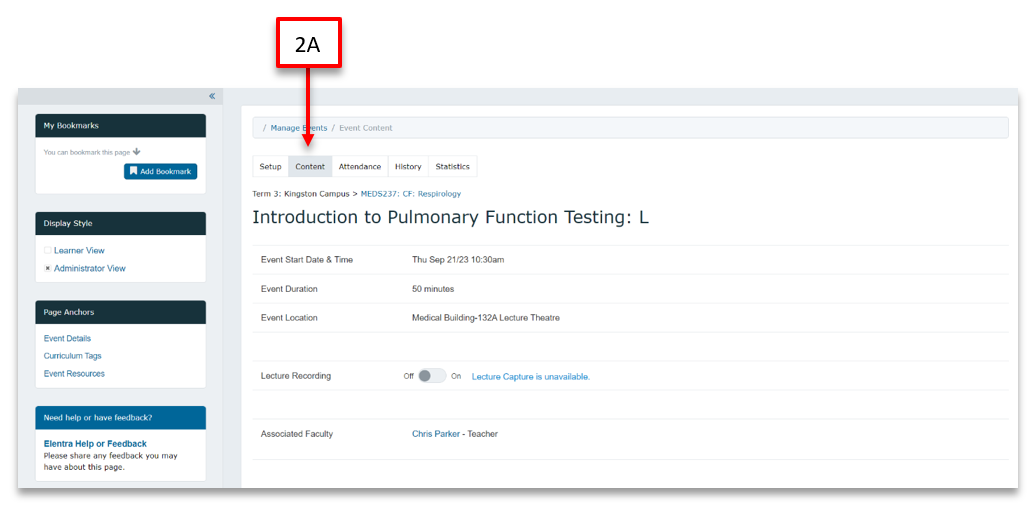Open the Setup tab

point(270,166)
